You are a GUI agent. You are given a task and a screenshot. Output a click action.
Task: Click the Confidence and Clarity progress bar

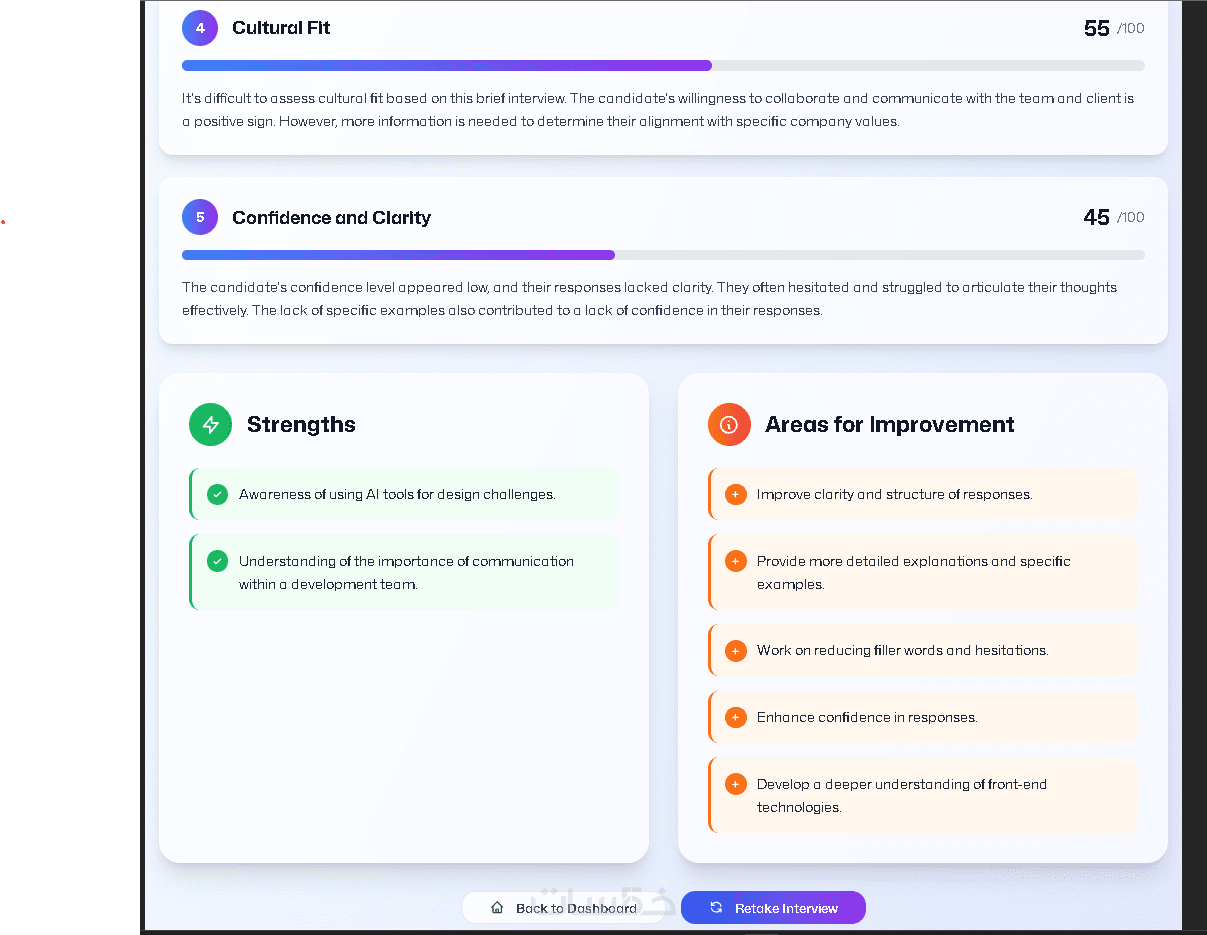tap(663, 255)
